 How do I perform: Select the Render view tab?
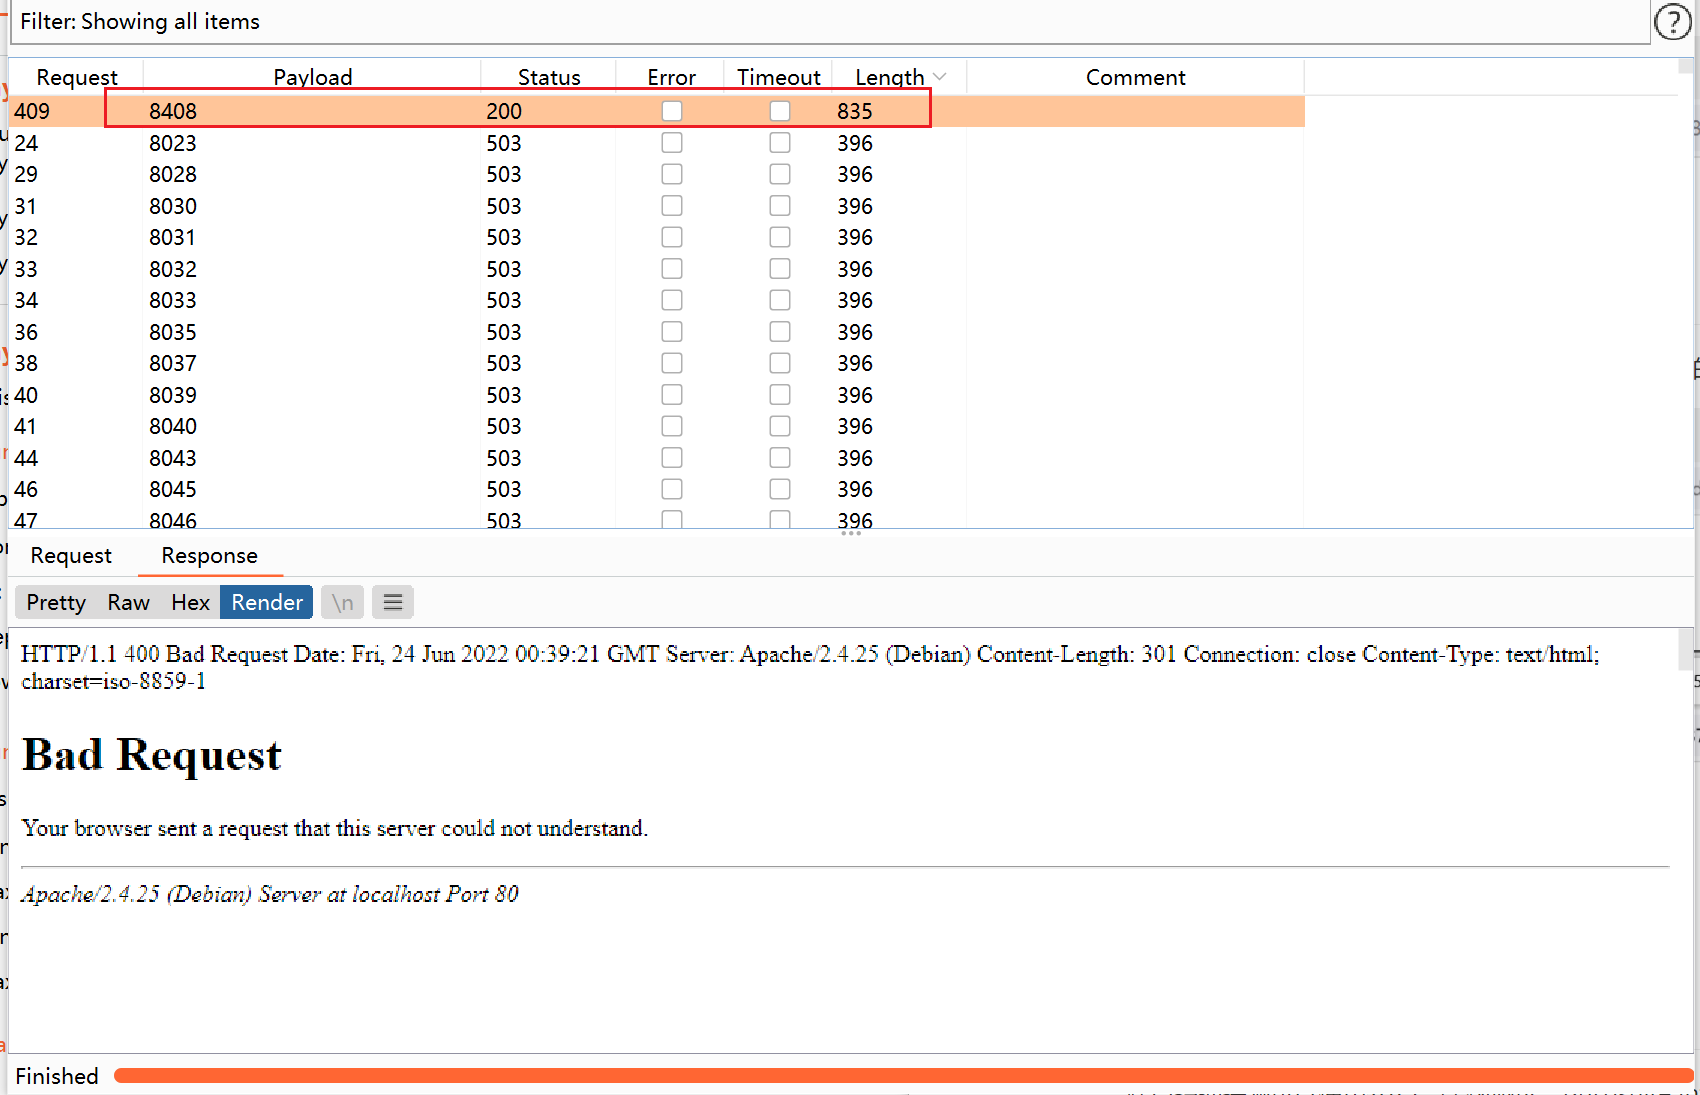[x=267, y=602]
